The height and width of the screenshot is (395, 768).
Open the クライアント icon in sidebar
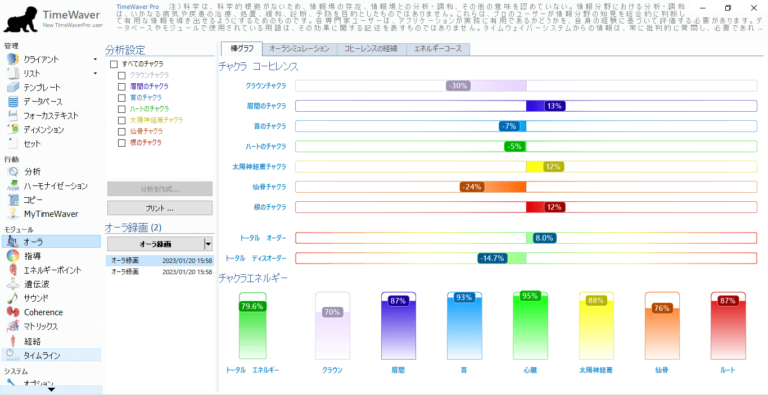(x=13, y=59)
